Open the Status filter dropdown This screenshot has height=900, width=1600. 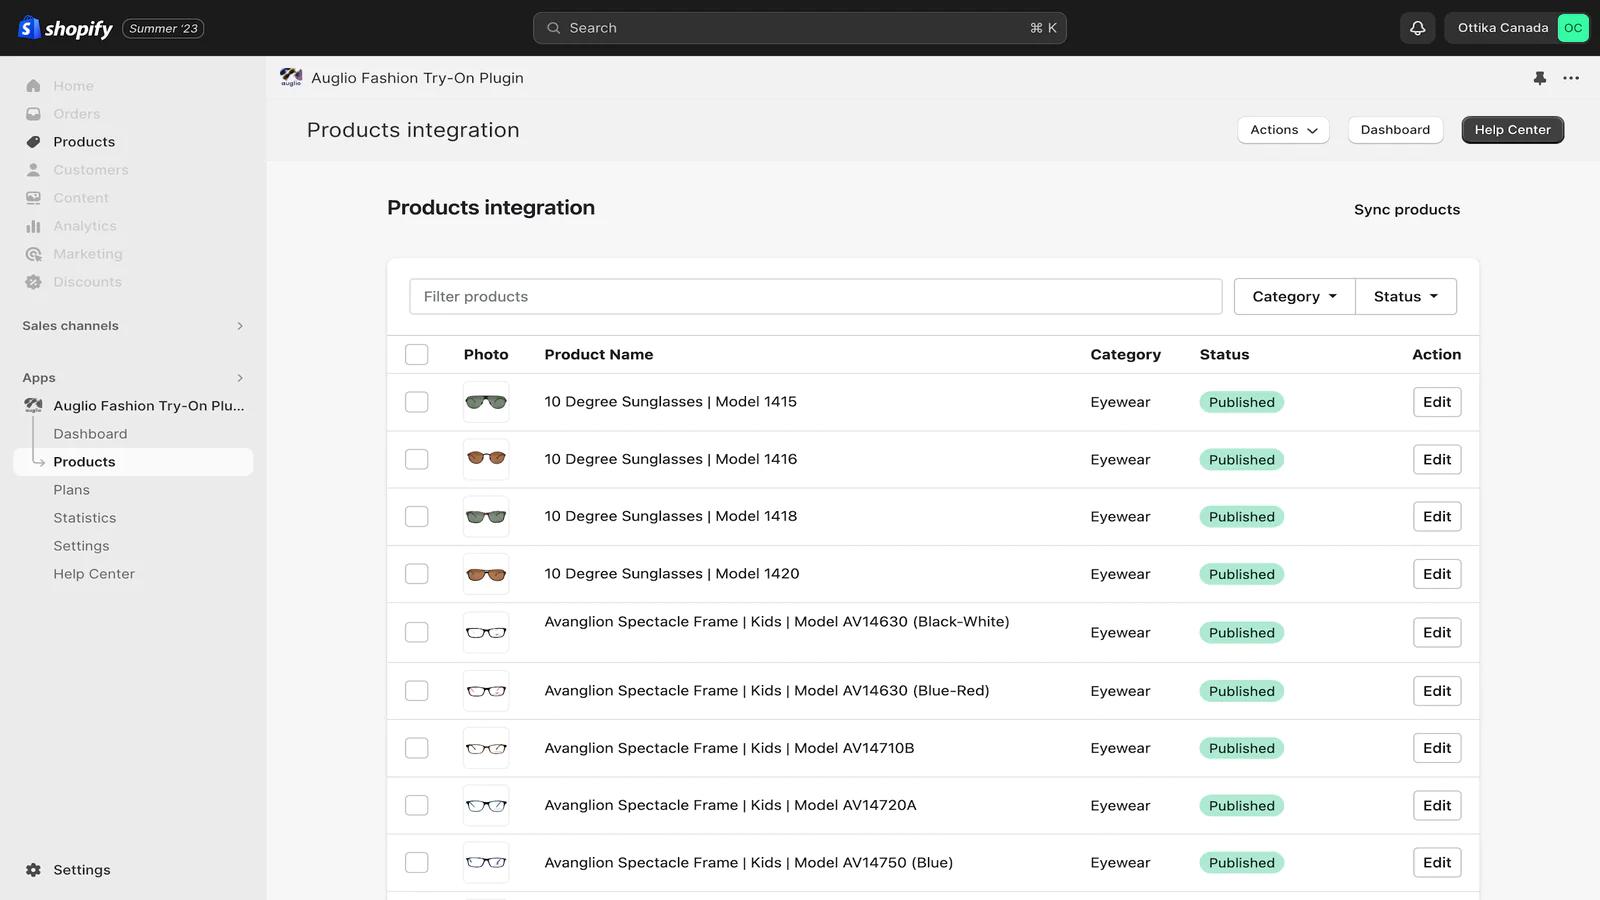[x=1405, y=297]
